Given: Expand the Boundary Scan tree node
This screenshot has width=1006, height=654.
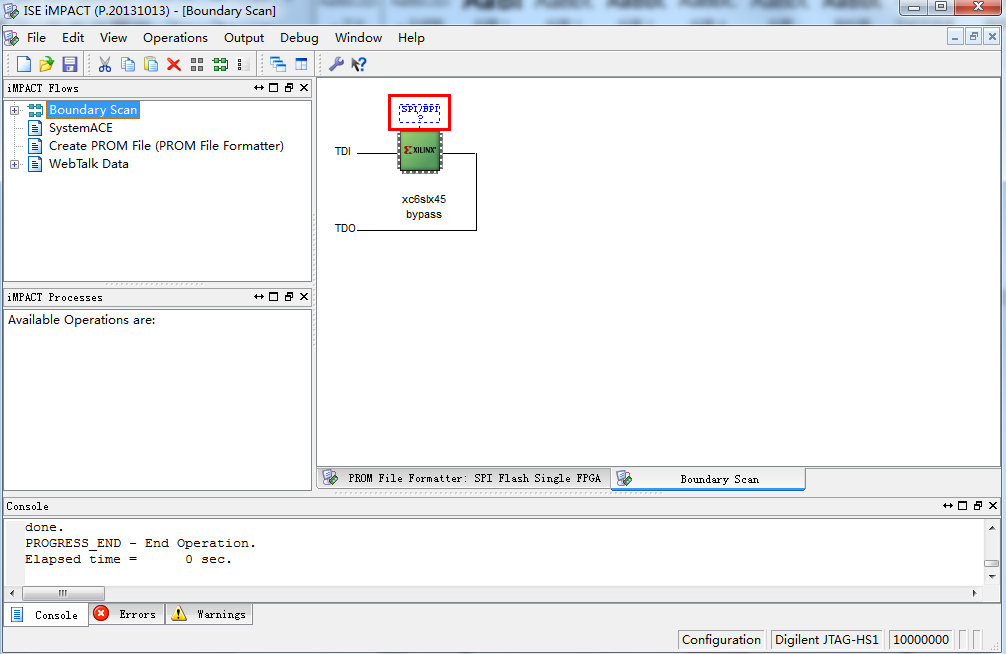Looking at the screenshot, I should click(14, 110).
